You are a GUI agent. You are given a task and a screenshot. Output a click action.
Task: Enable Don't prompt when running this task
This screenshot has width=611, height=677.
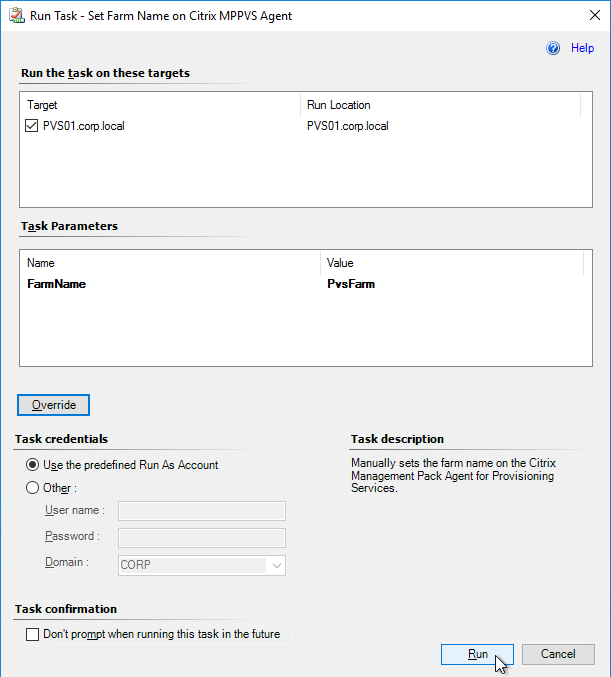point(32,634)
